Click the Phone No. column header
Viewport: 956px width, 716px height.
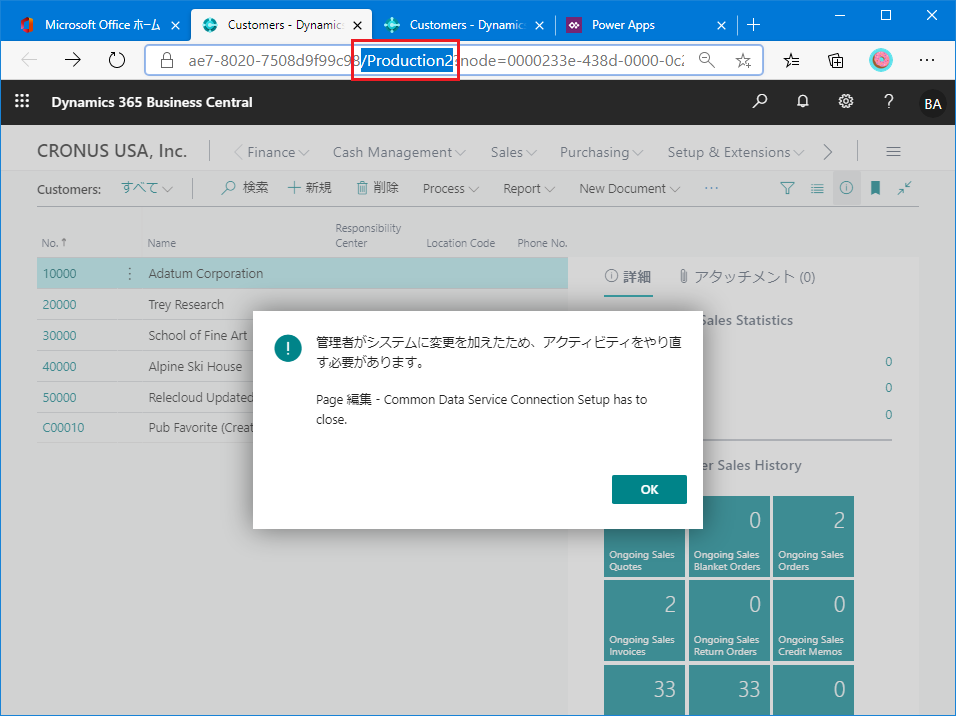click(x=542, y=243)
